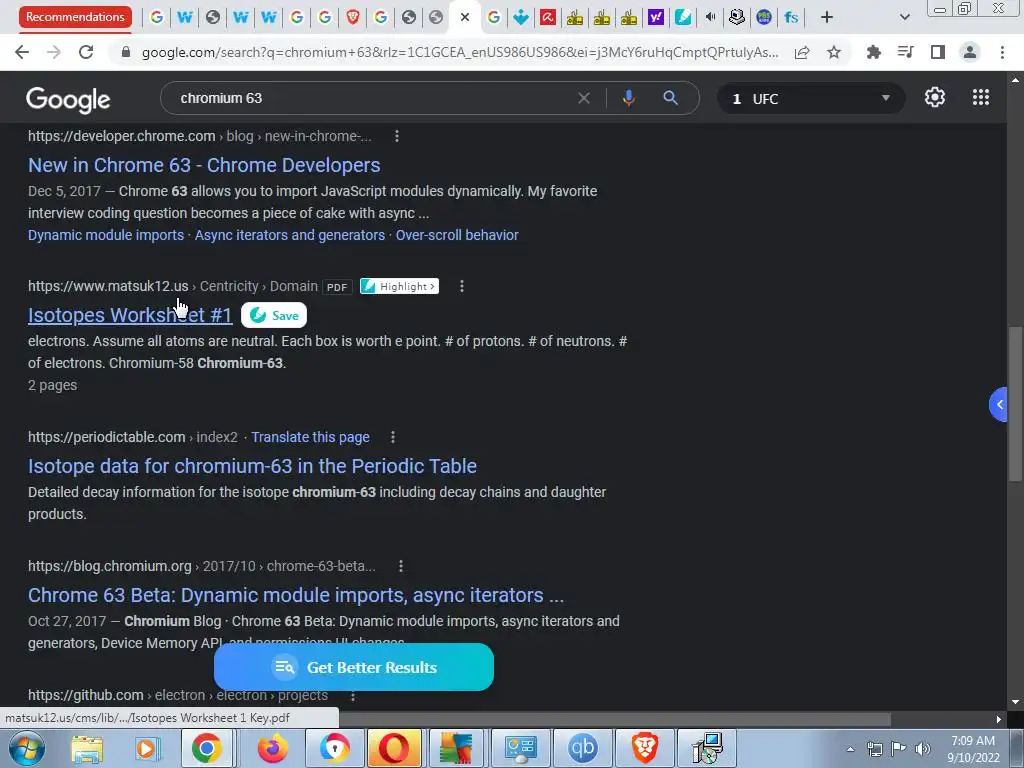This screenshot has height=768, width=1024.
Task: Save the Isotopes Worksheet result
Action: click(x=274, y=315)
